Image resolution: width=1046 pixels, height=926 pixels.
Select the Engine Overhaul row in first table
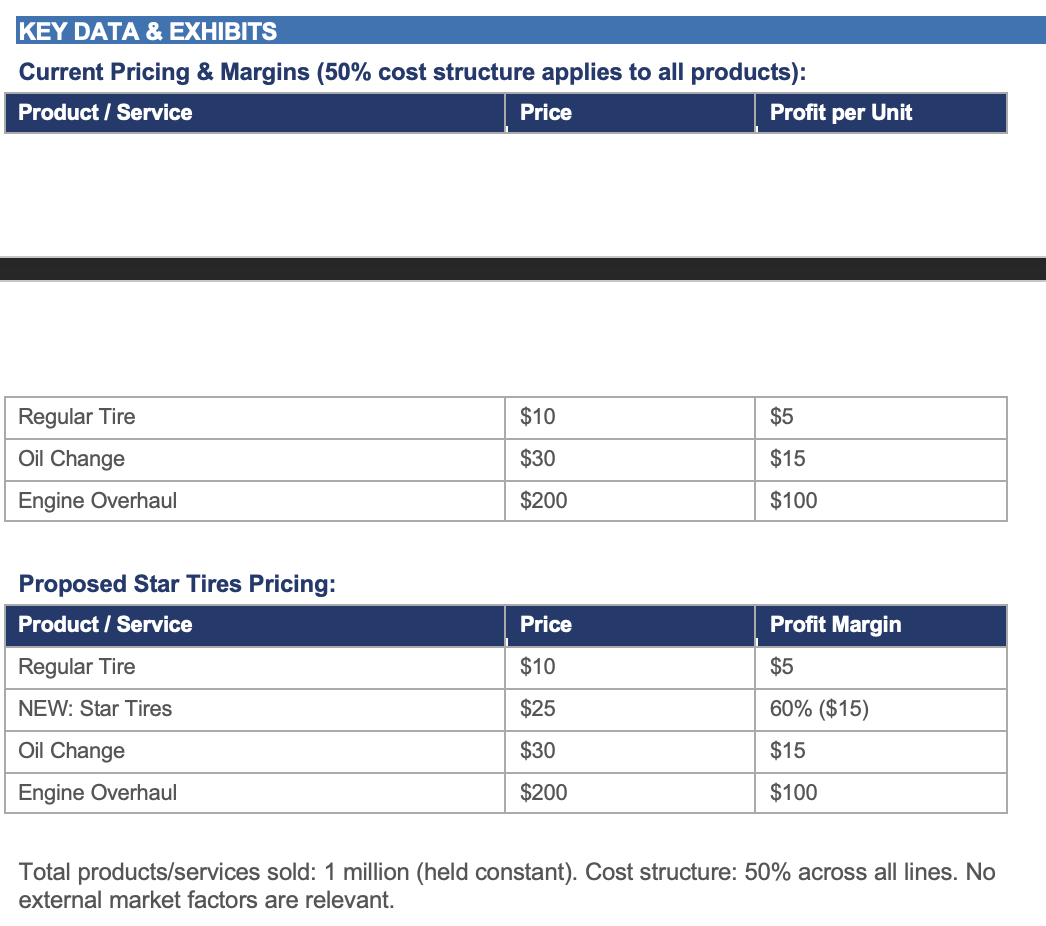tap(506, 501)
